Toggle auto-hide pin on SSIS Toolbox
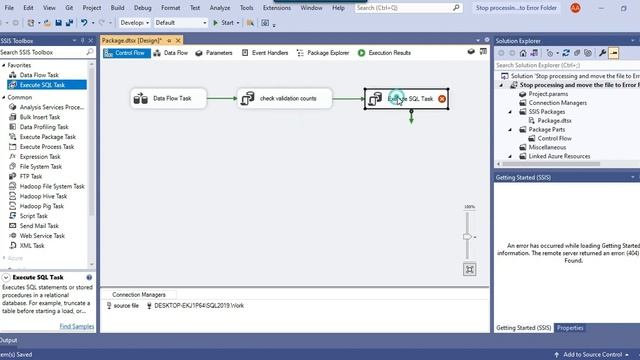 point(82,40)
